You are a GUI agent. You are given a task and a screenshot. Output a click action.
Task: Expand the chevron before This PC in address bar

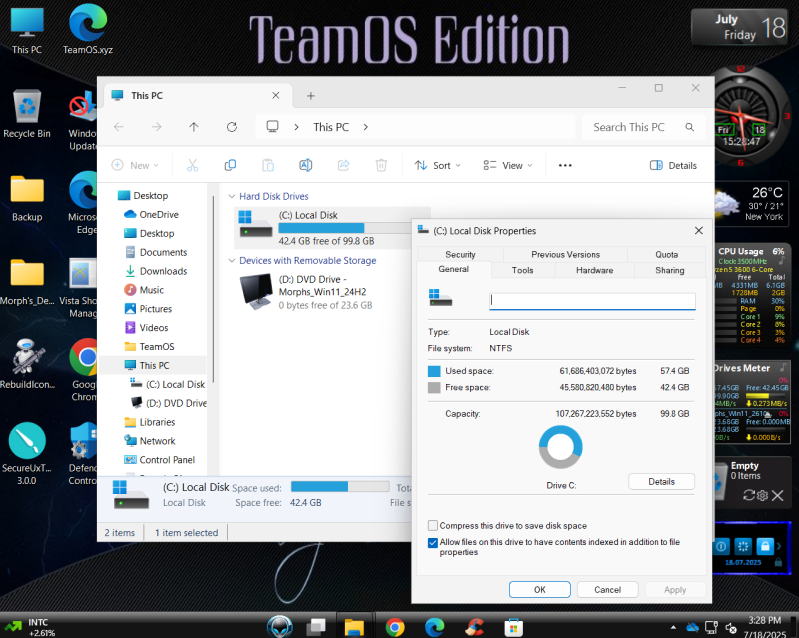point(296,127)
